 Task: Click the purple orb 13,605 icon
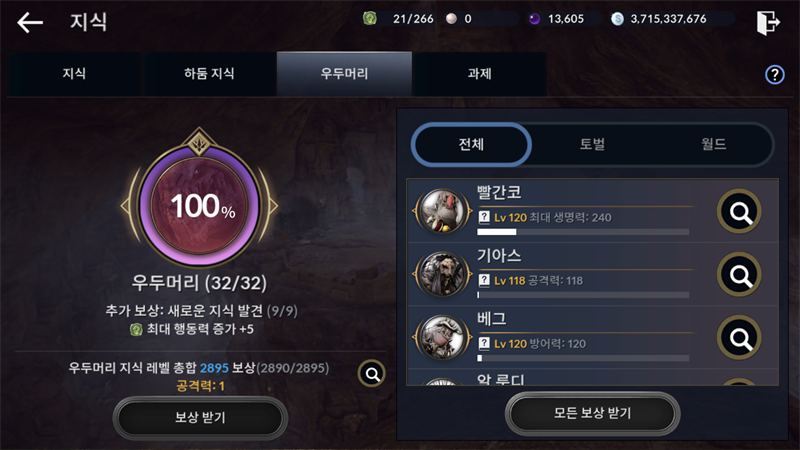click(x=534, y=19)
